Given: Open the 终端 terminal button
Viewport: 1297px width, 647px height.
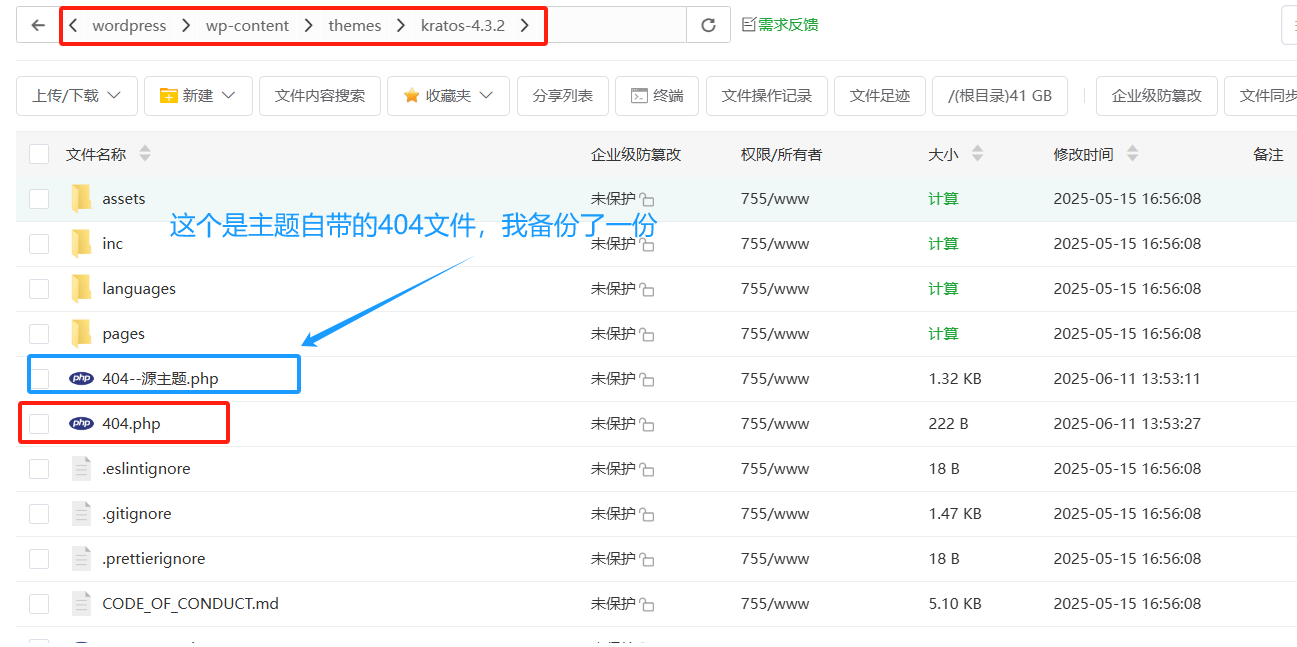Looking at the screenshot, I should (x=657, y=96).
